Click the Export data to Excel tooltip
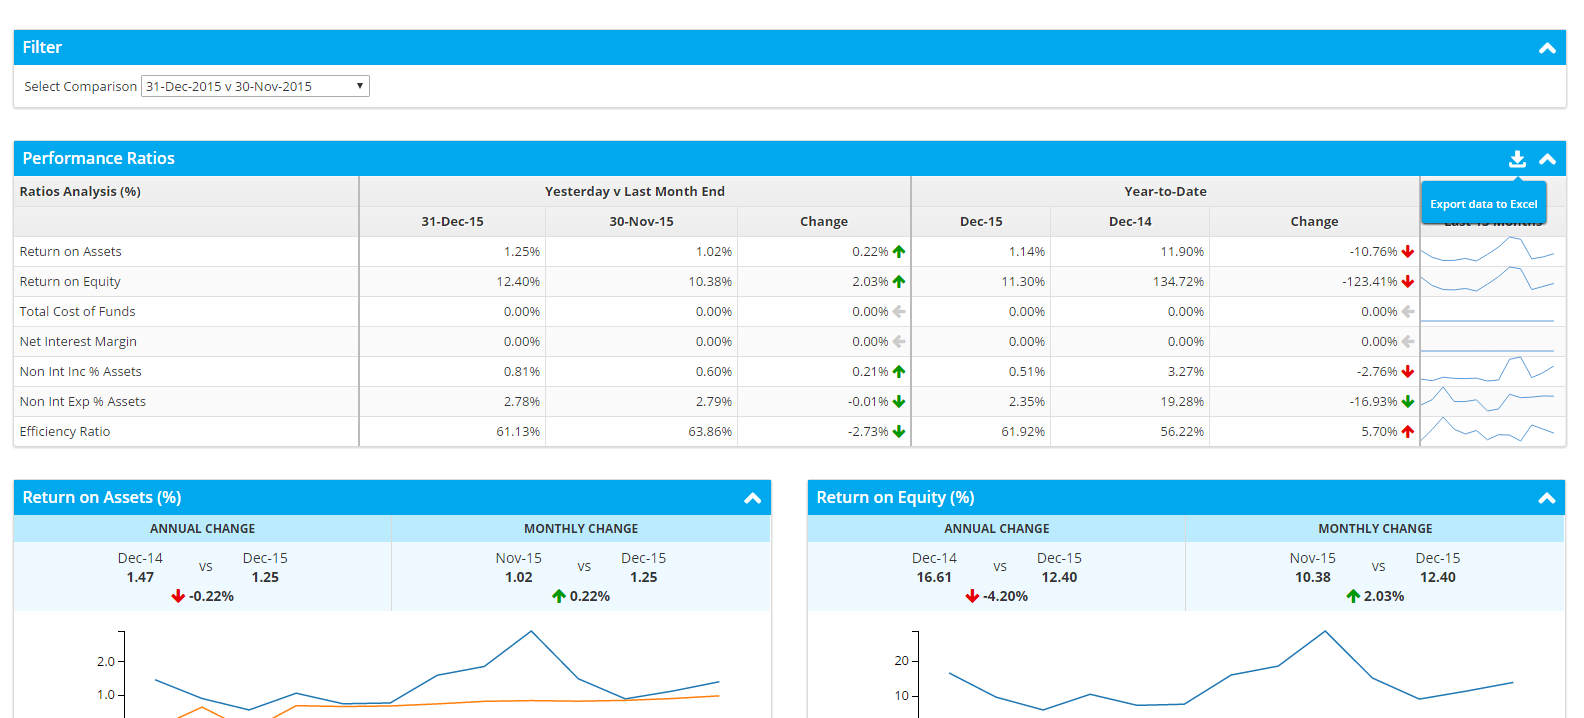Image resolution: width=1584 pixels, height=718 pixels. 1483,204
